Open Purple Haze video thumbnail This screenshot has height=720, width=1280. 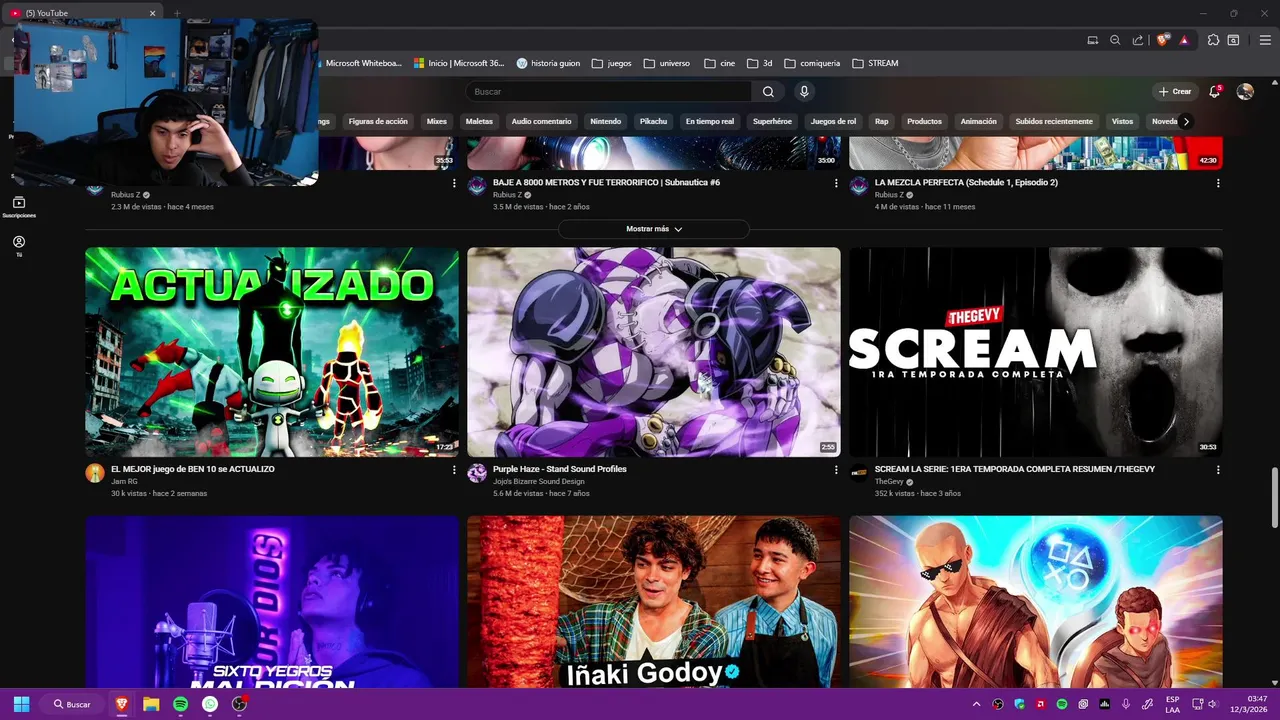click(x=654, y=352)
